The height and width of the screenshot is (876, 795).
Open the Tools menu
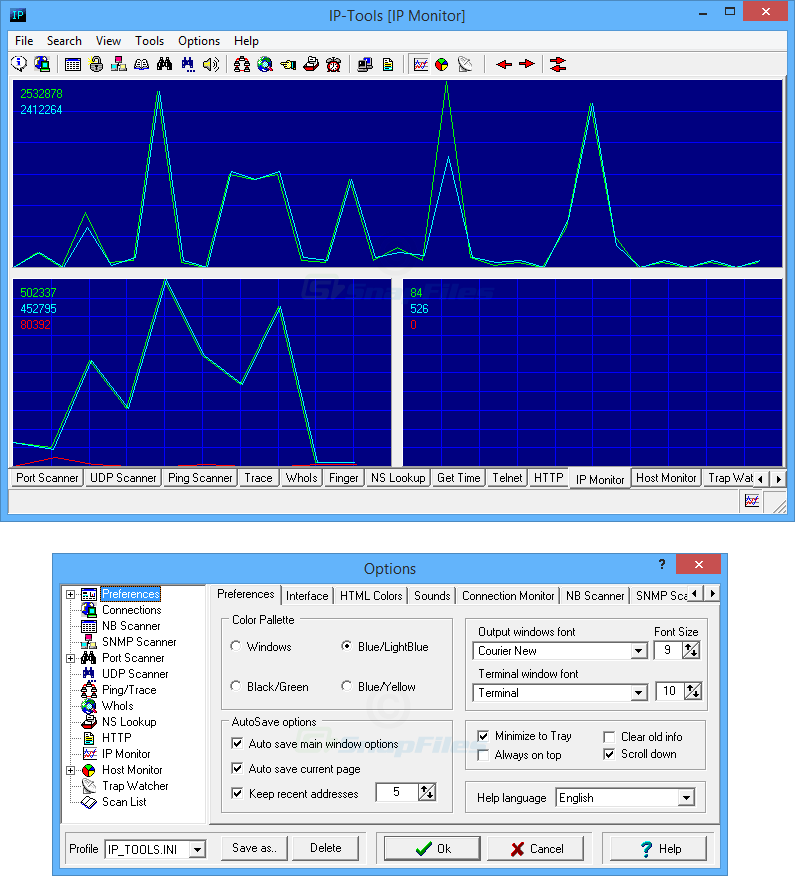coord(149,41)
